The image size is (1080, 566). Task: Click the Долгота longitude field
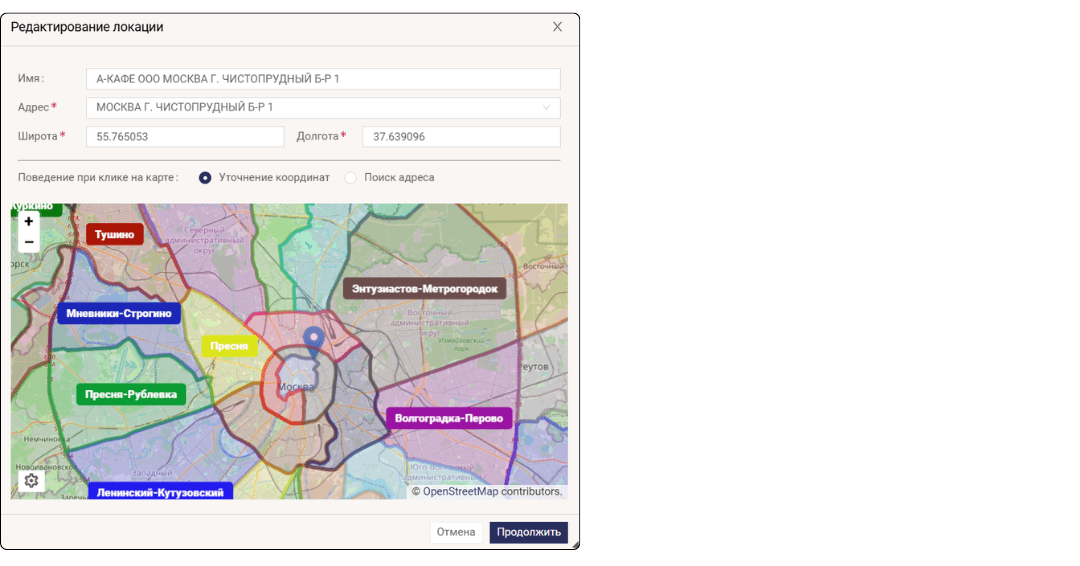[461, 137]
